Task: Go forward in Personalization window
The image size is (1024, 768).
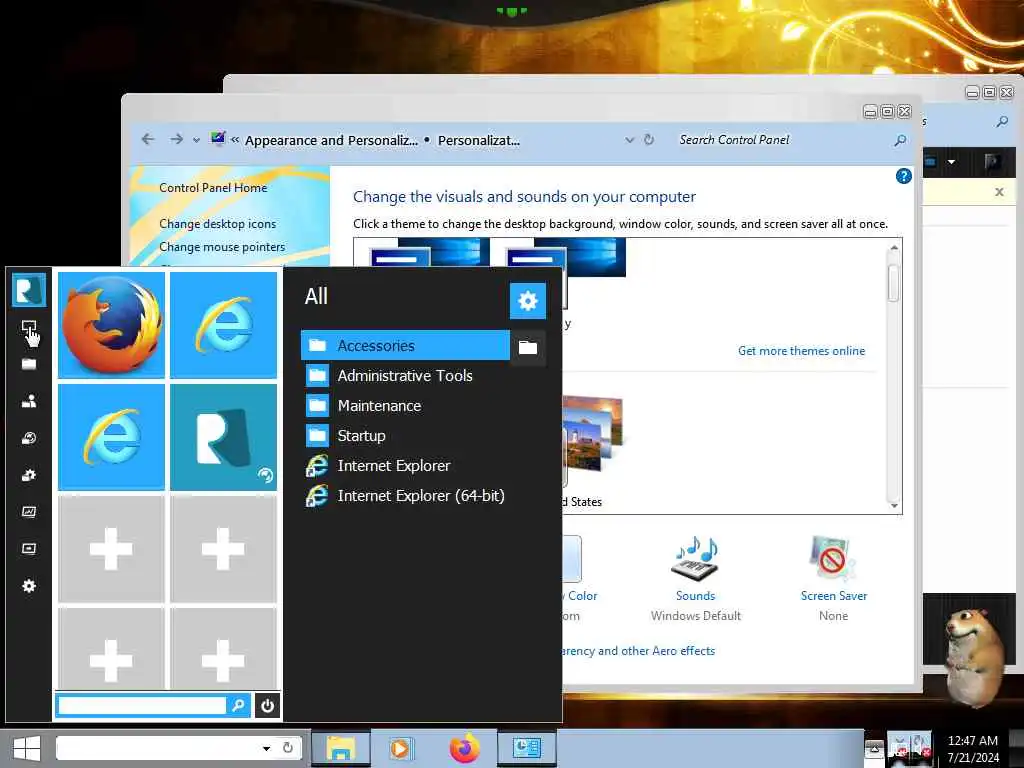Action: 176,139
